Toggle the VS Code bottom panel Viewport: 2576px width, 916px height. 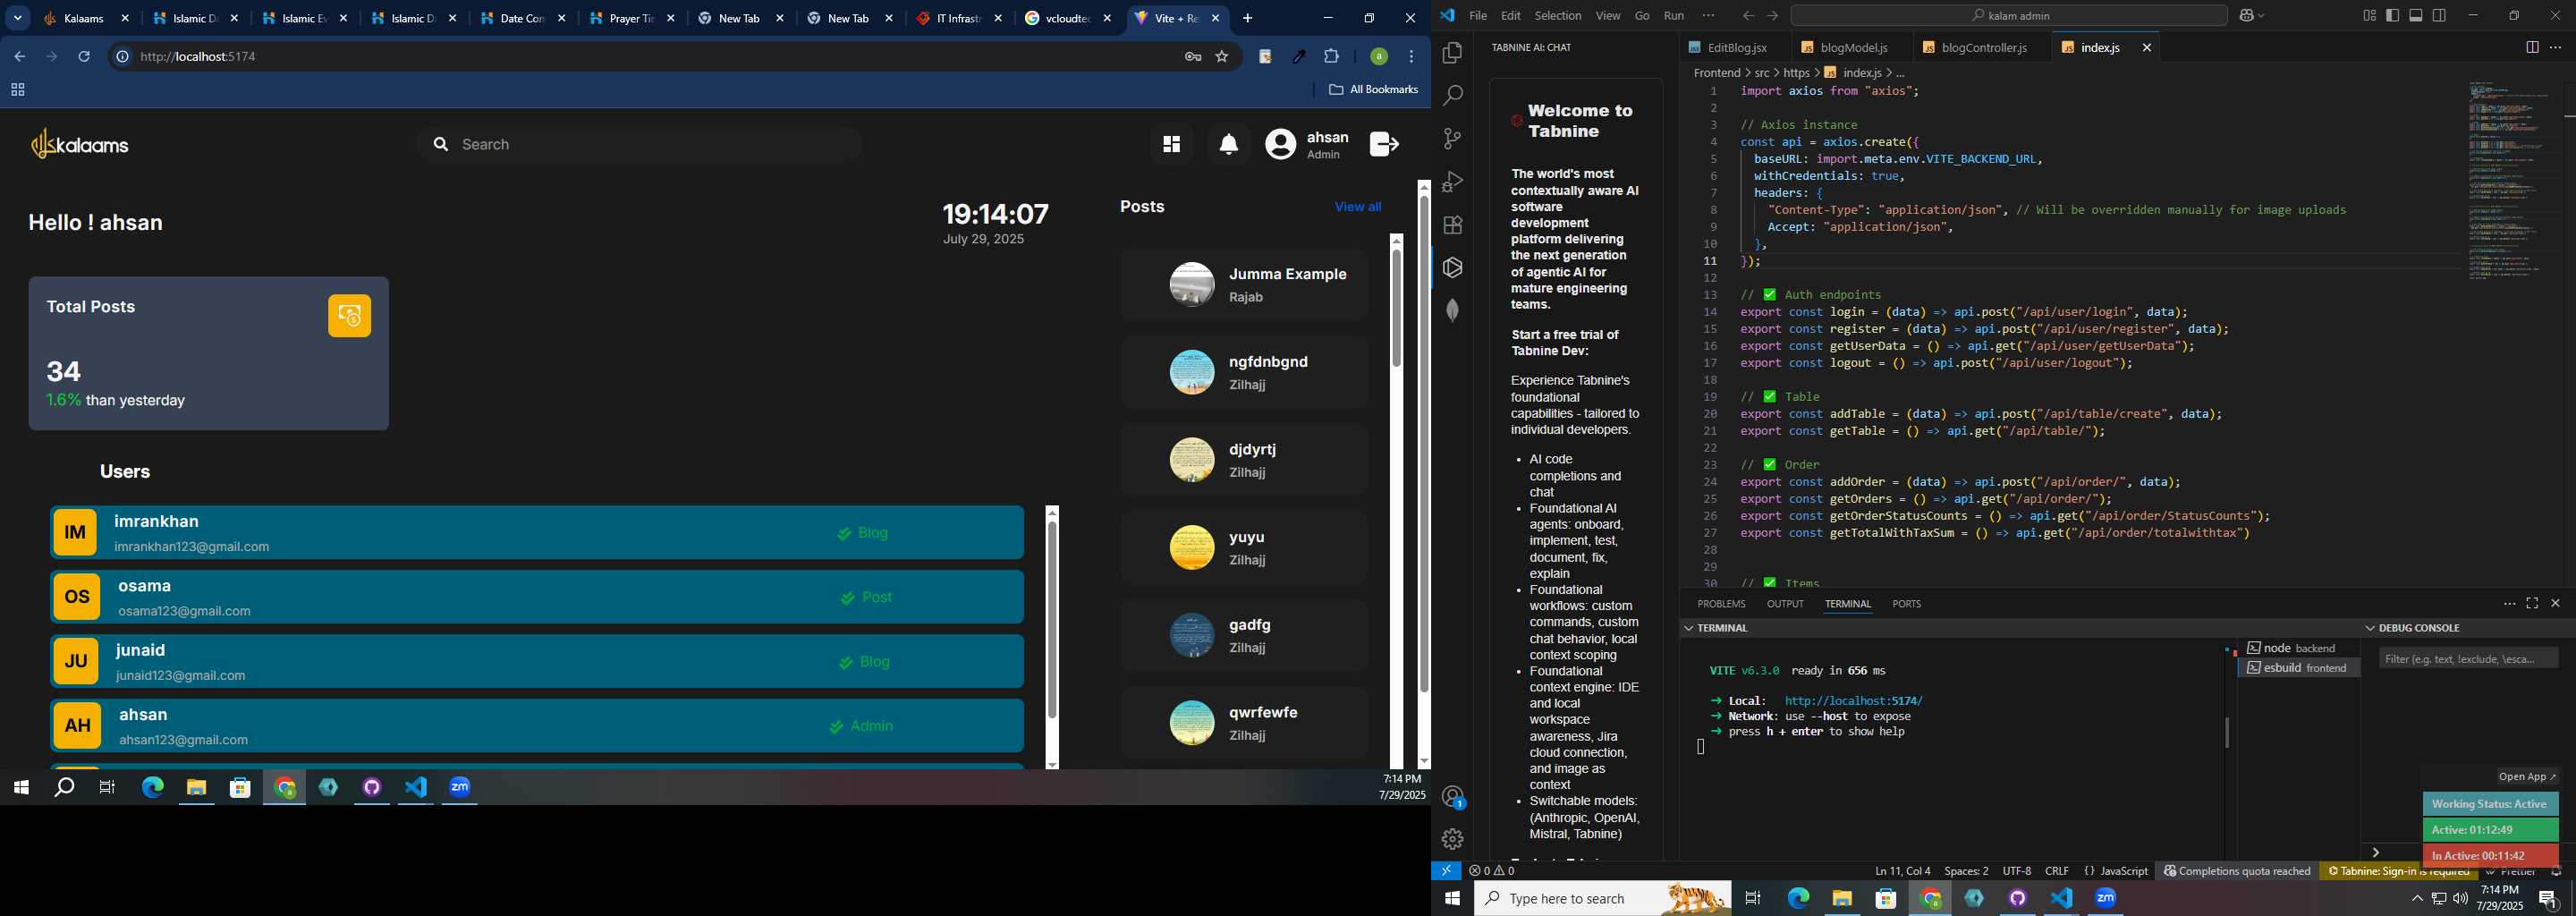2416,16
